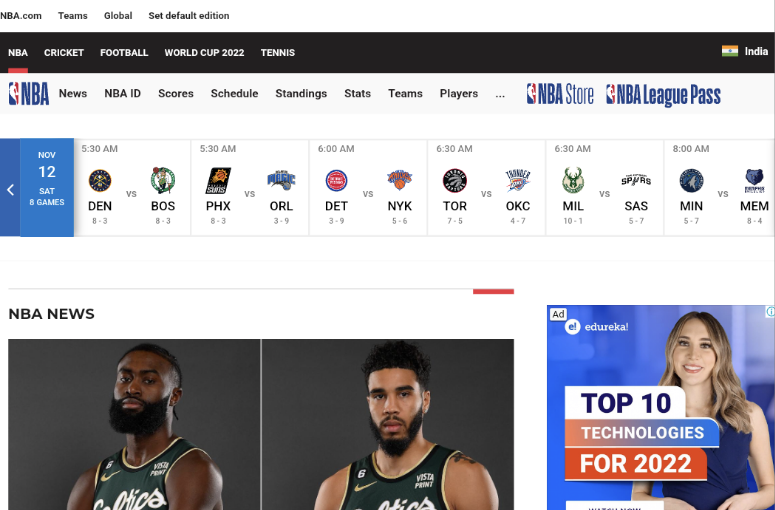775x510 pixels.
Task: Open the NBA Store logo link
Action: coord(560,94)
